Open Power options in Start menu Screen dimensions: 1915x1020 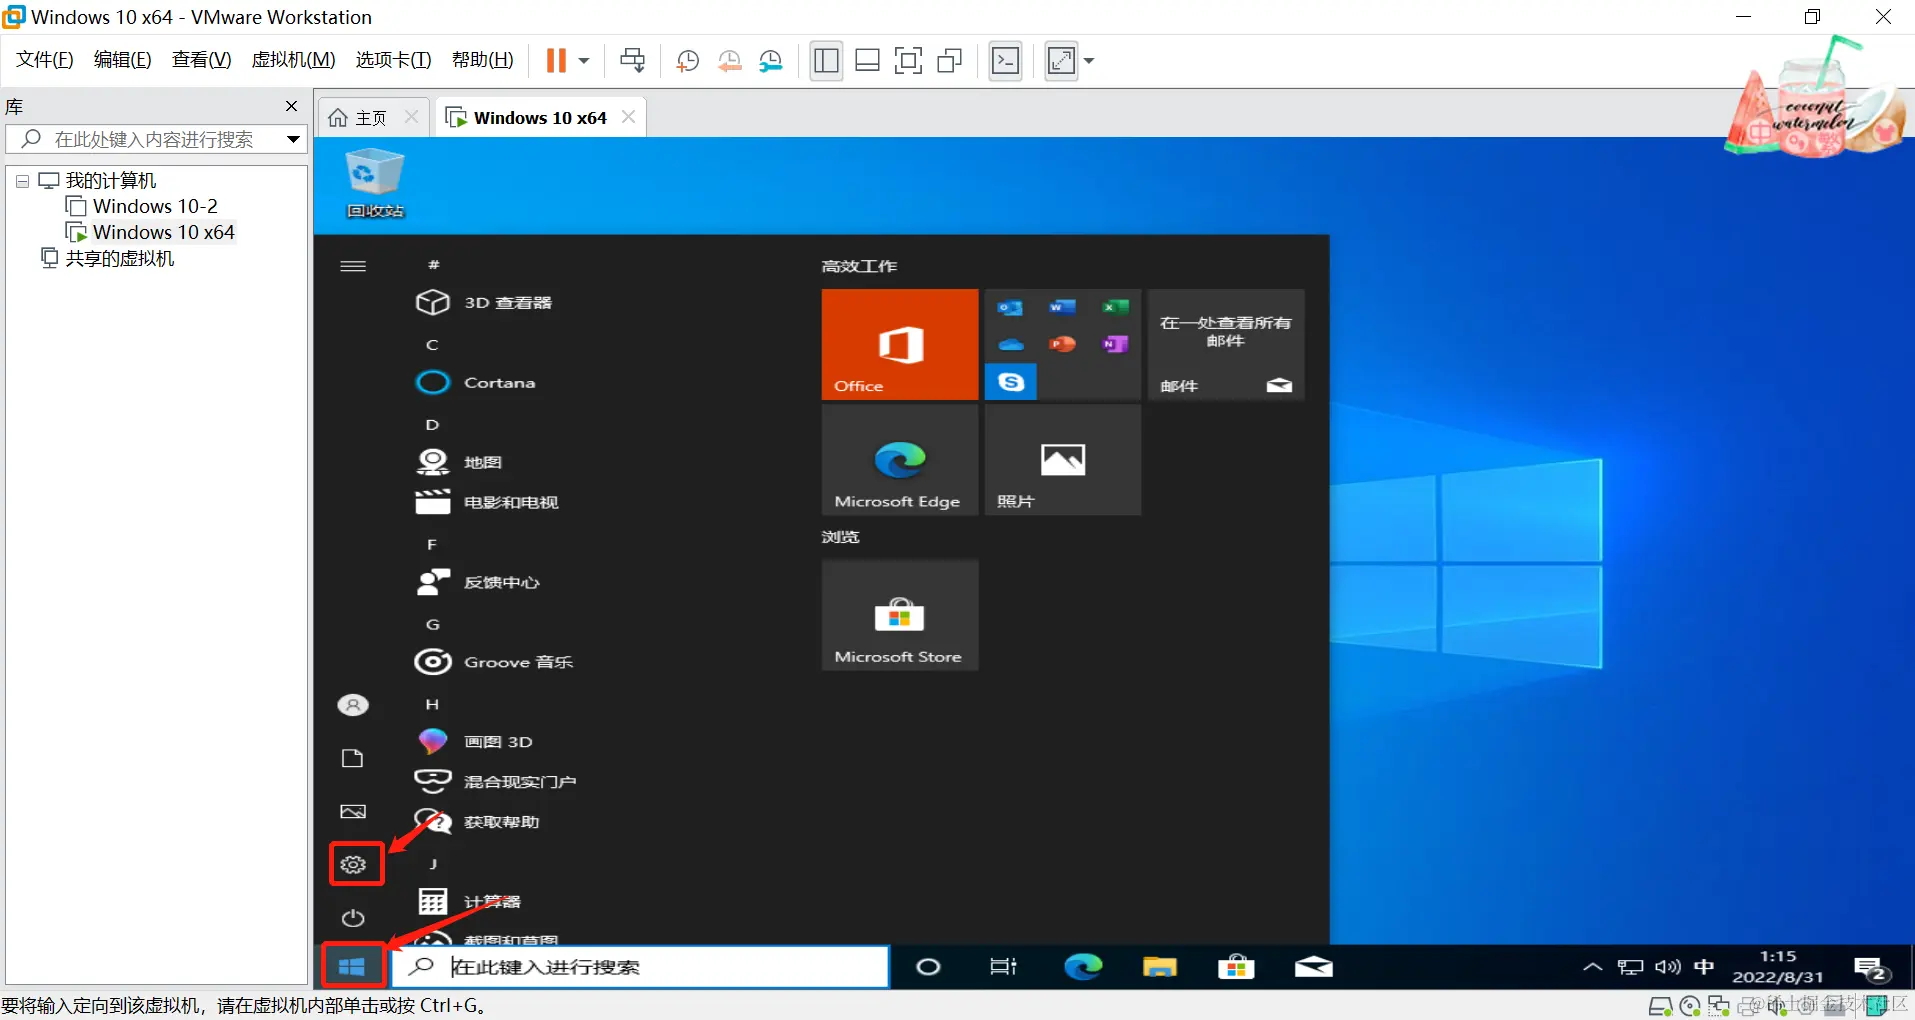tap(353, 918)
